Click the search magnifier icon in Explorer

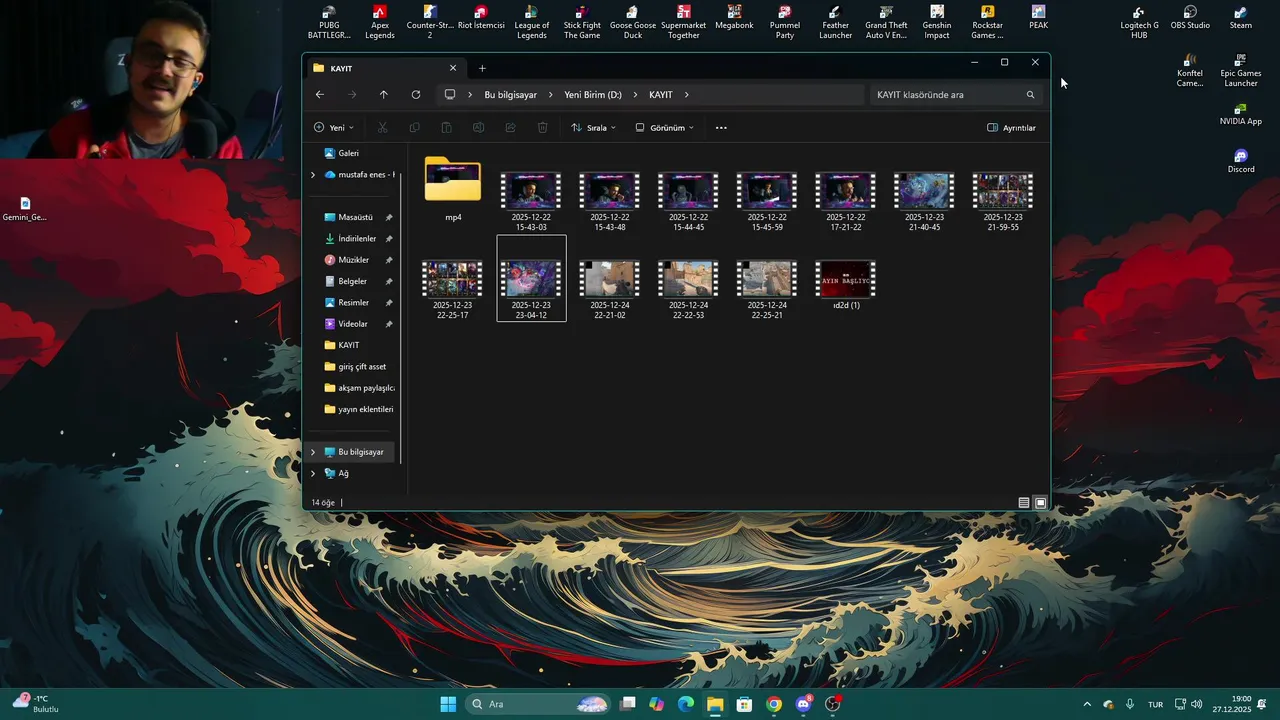point(1030,95)
